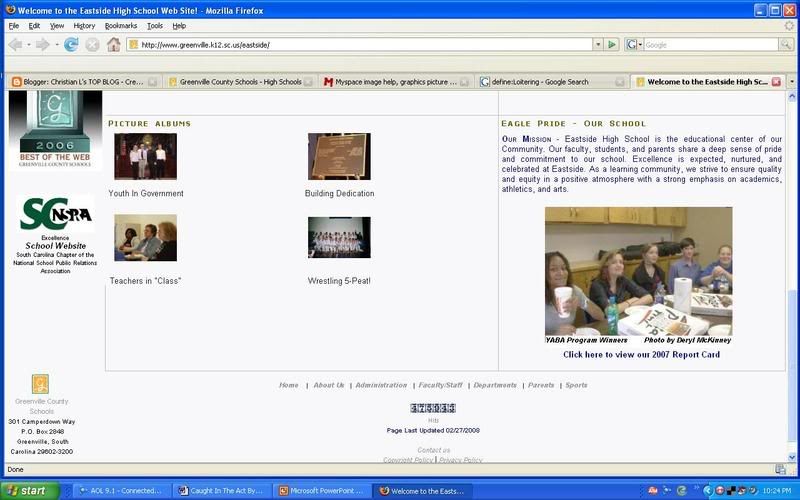
Task: Close the Welcome to the Eastside tab
Action: click(x=776, y=82)
